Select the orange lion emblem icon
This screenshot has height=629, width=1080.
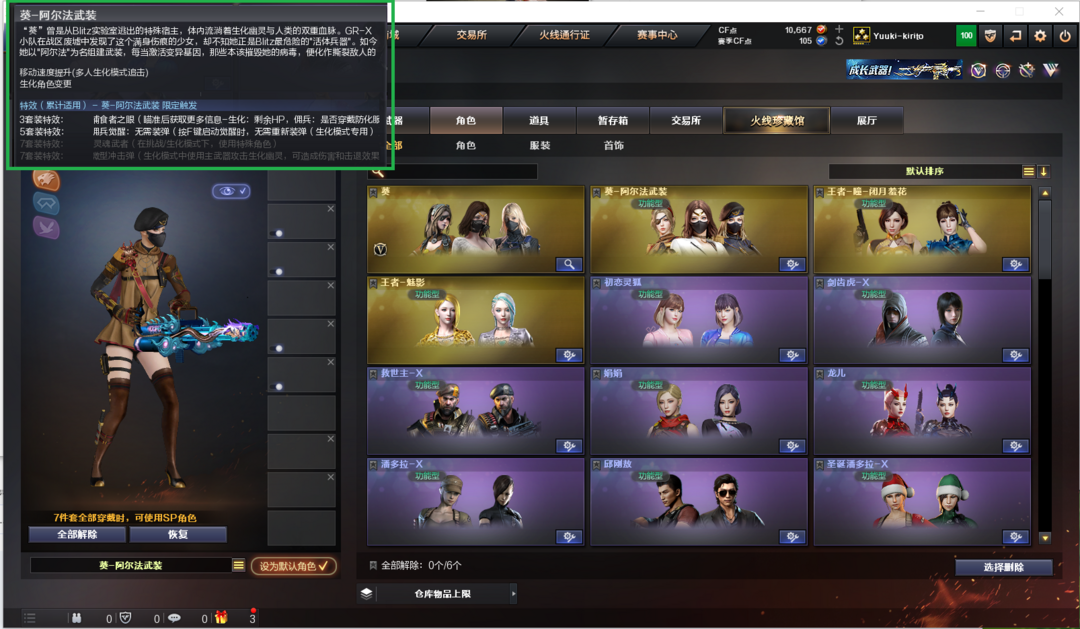click(46, 180)
